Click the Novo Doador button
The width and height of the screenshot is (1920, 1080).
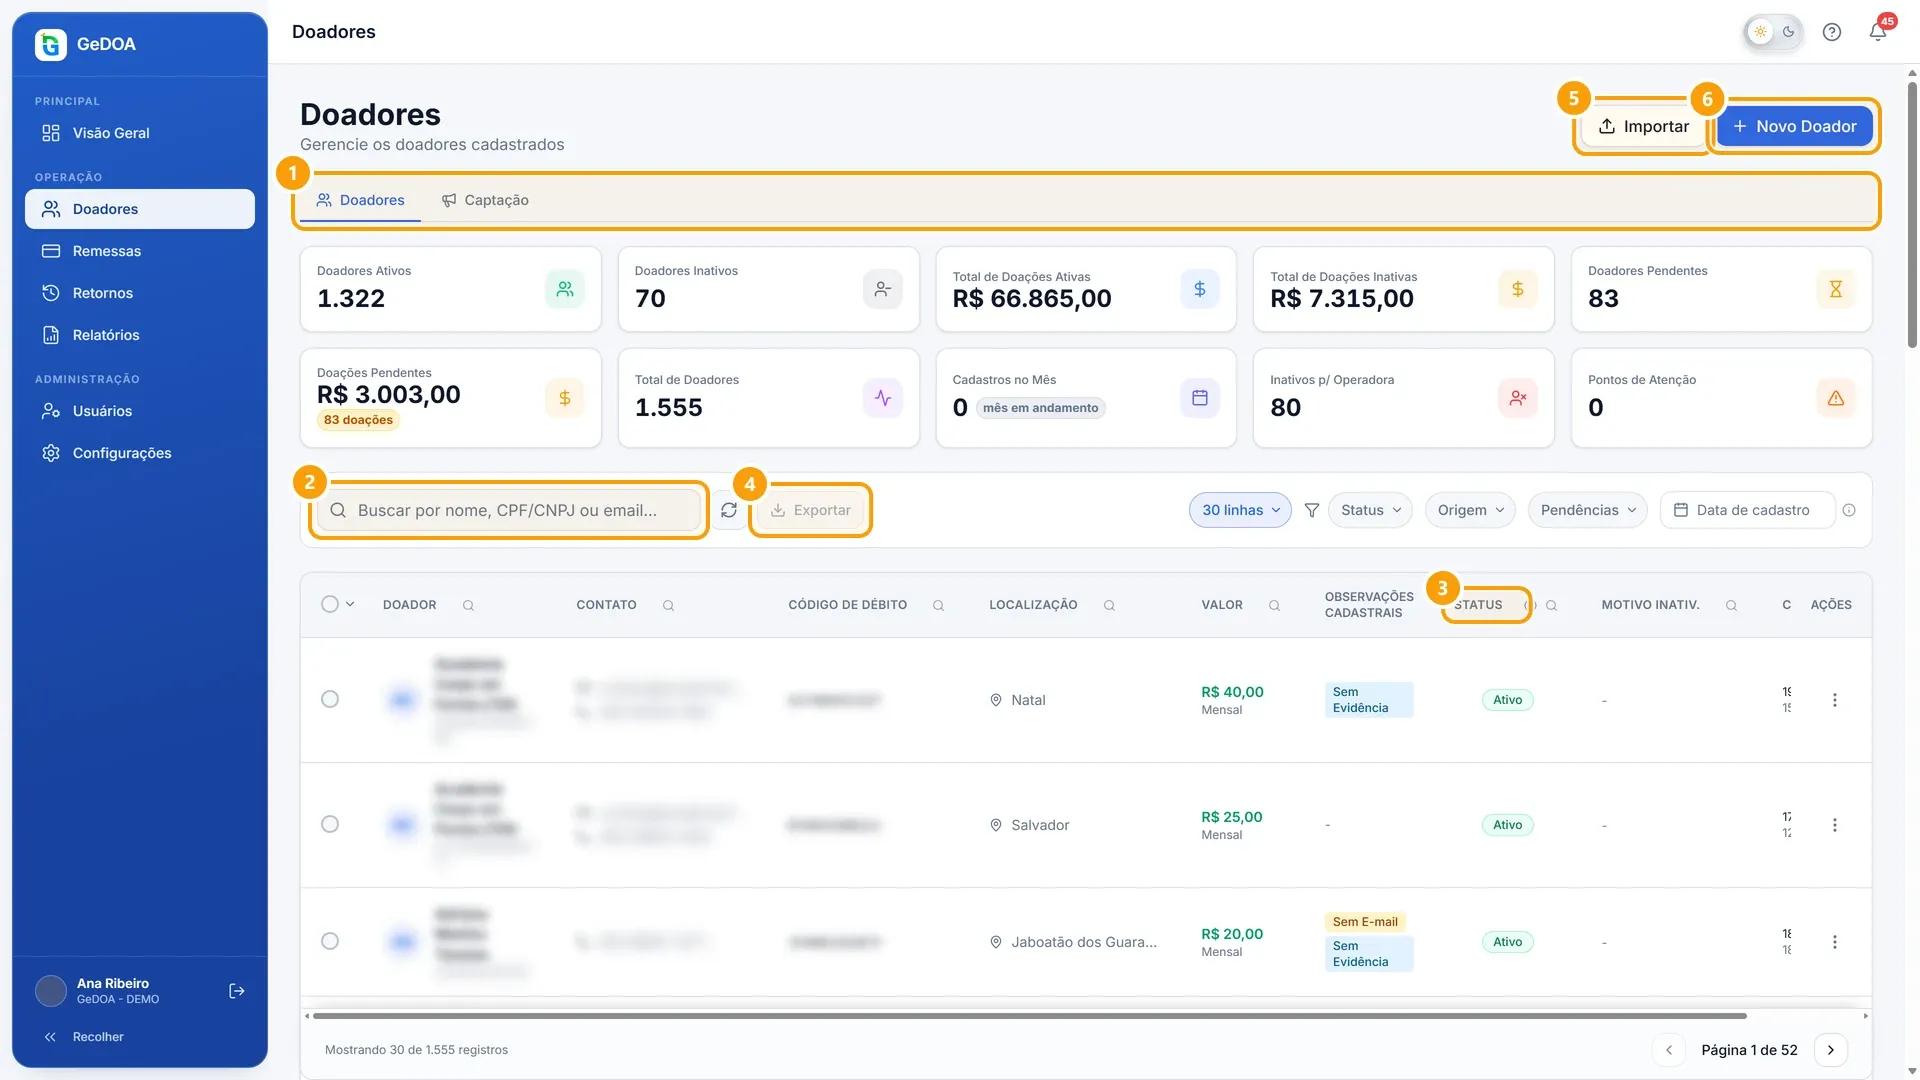1795,126
